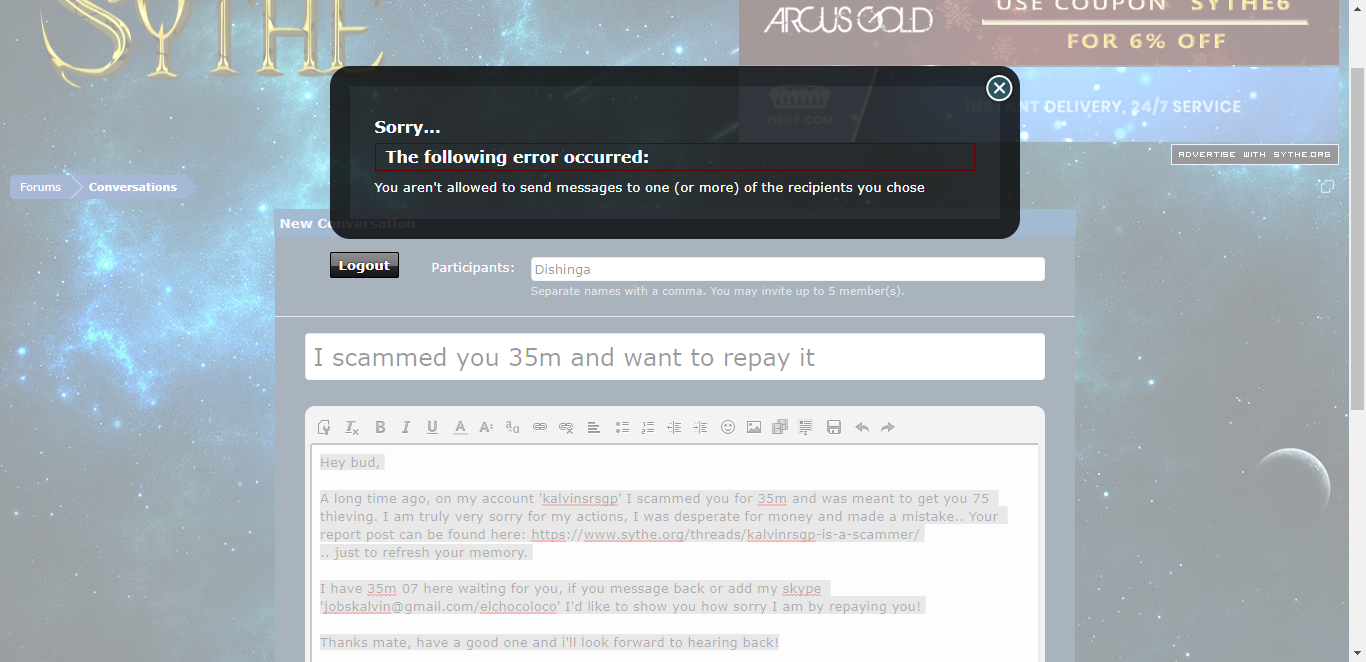Open the Conversations breadcrumb link
The height and width of the screenshot is (662, 1366).
[133, 187]
